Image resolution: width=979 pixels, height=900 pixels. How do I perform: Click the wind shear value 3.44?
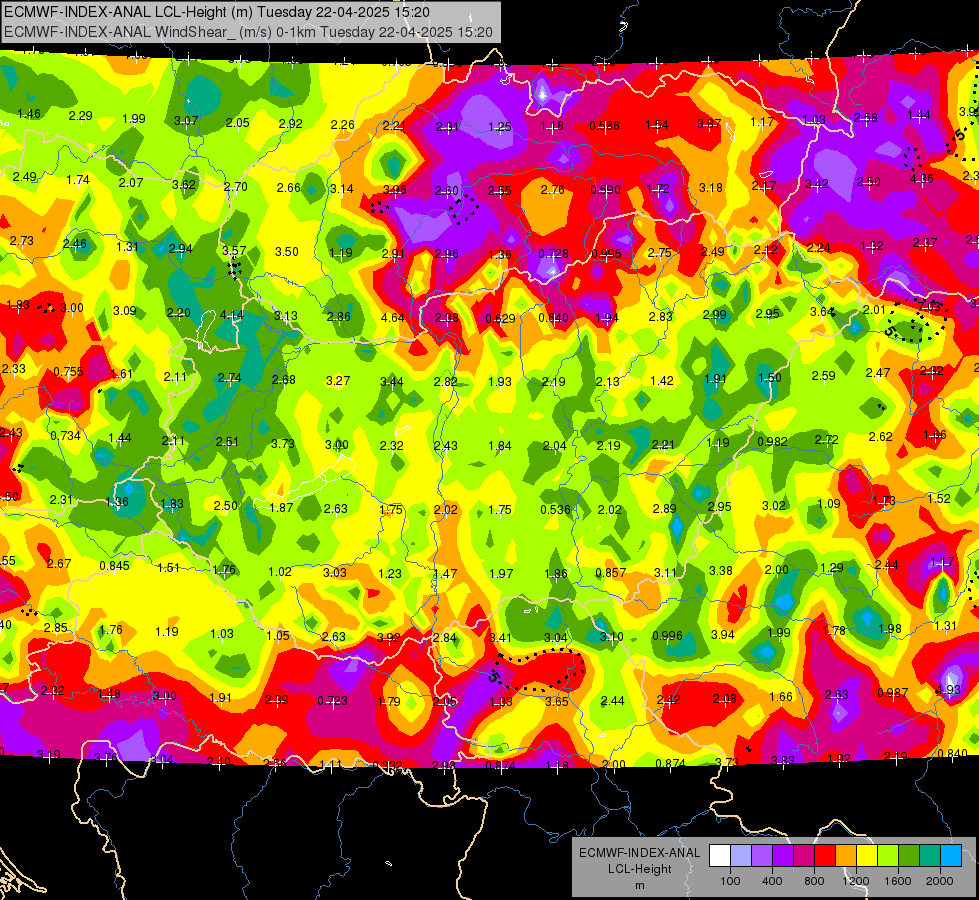pyautogui.click(x=391, y=381)
